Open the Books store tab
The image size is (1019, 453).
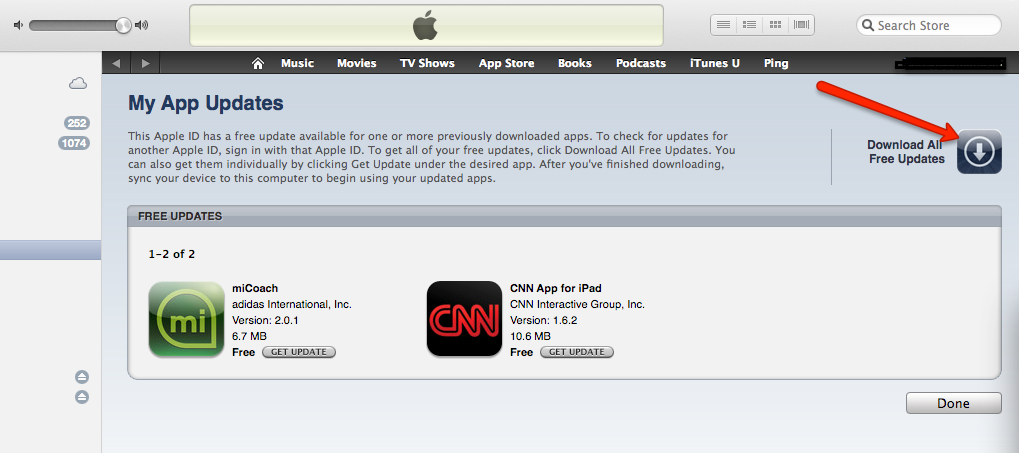[x=574, y=63]
